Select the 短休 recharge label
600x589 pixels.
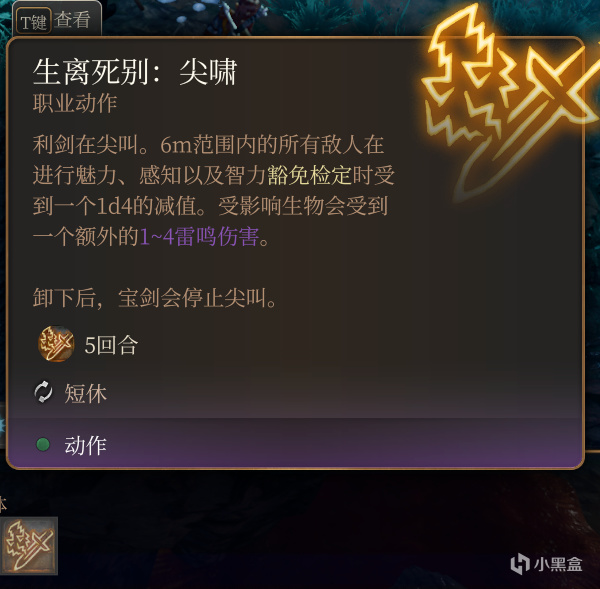click(x=85, y=393)
